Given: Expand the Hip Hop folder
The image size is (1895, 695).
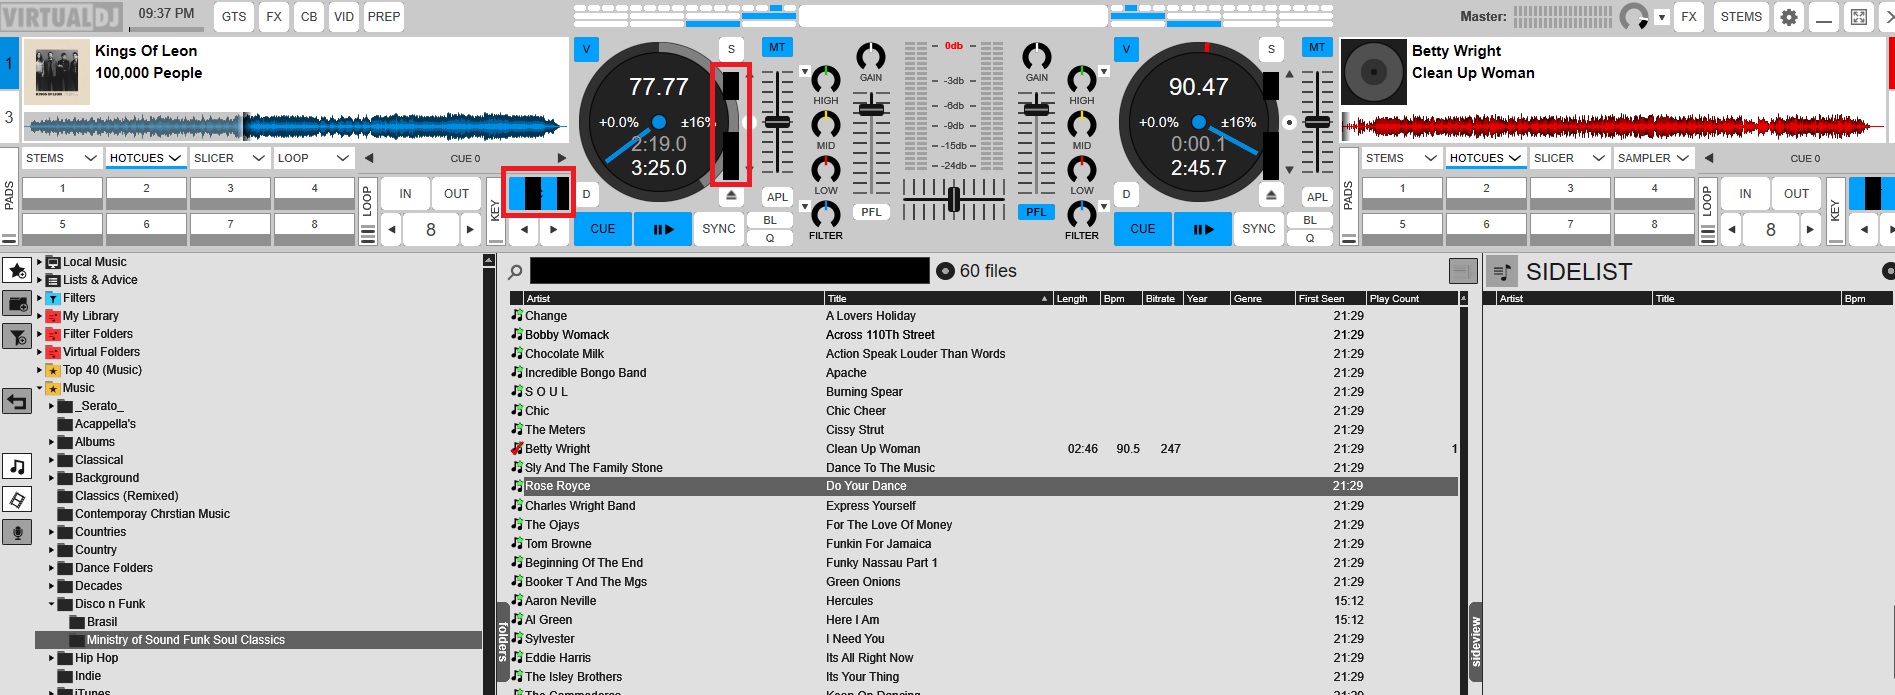Looking at the screenshot, I should (x=52, y=658).
